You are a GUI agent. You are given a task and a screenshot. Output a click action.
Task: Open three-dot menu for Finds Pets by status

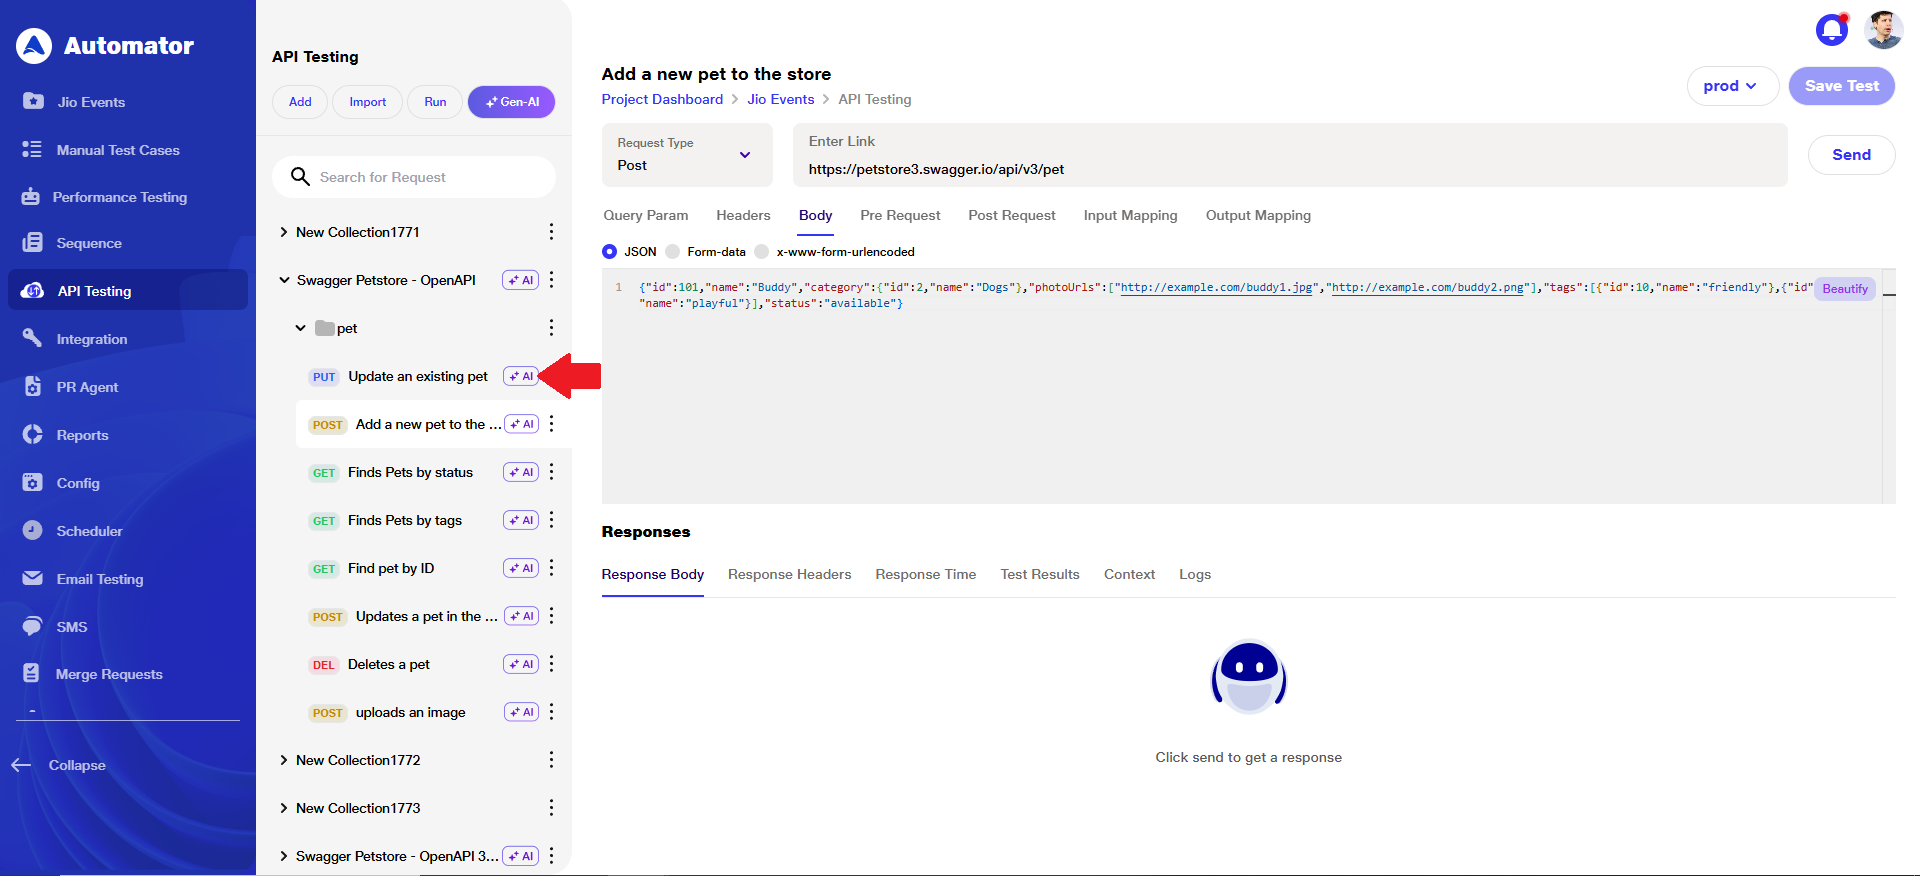(x=551, y=472)
